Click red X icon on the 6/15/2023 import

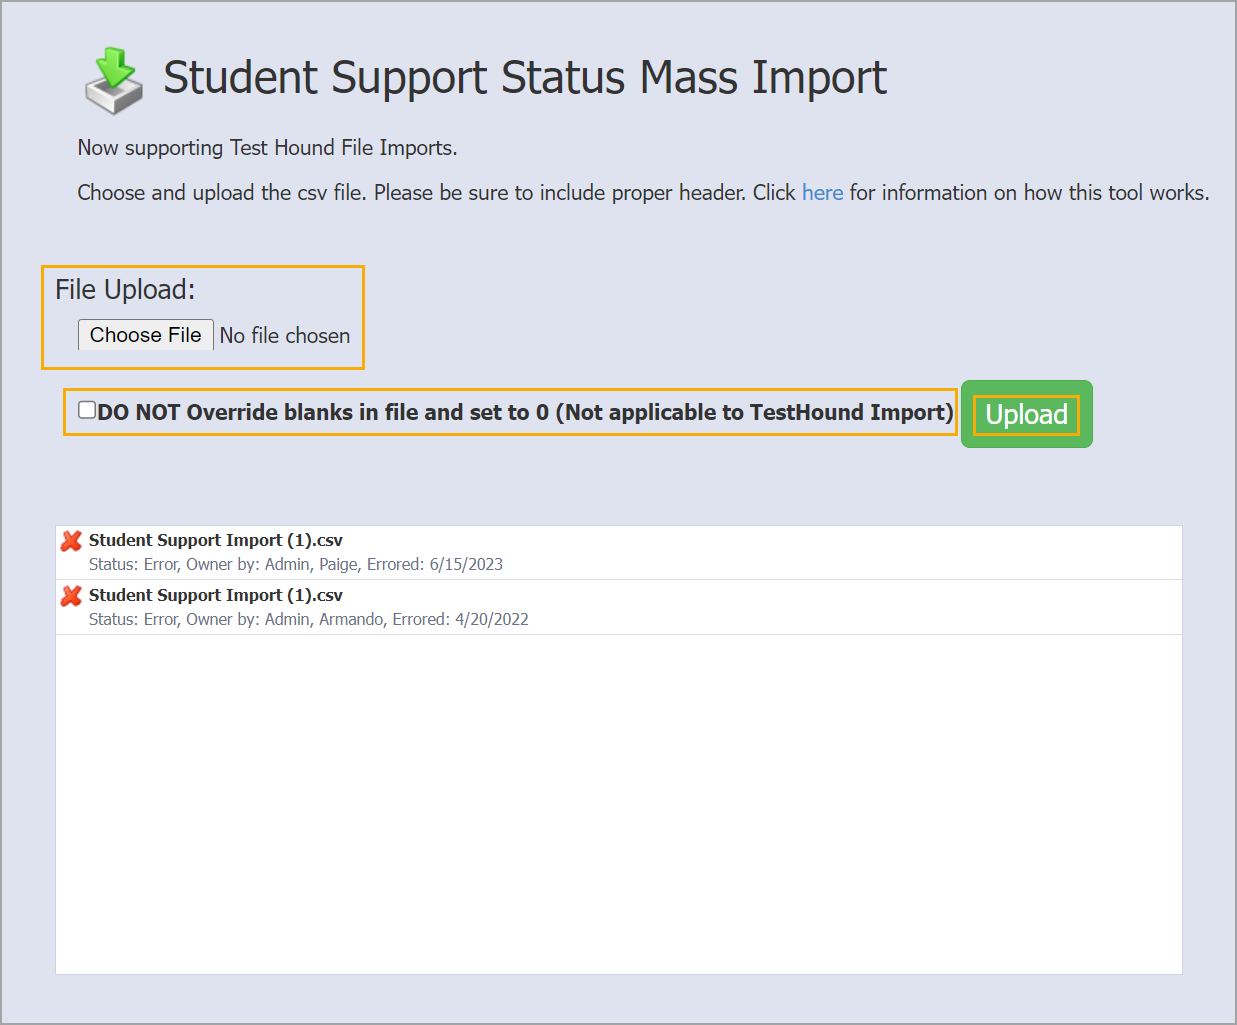pos(71,541)
